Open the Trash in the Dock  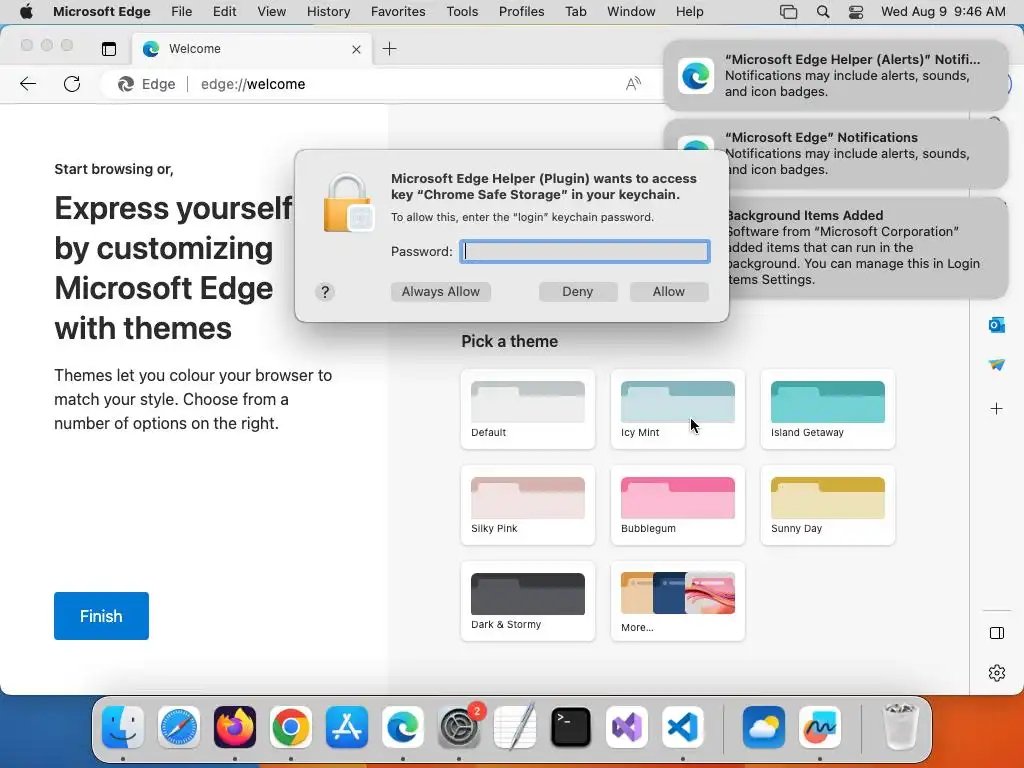pyautogui.click(x=901, y=727)
